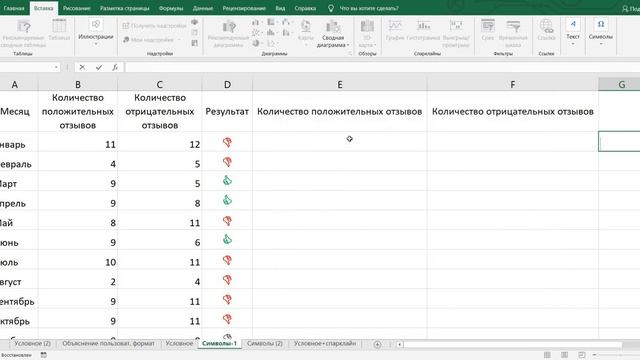
Task: Open the Рисование ribbon tab
Action: [x=76, y=8]
